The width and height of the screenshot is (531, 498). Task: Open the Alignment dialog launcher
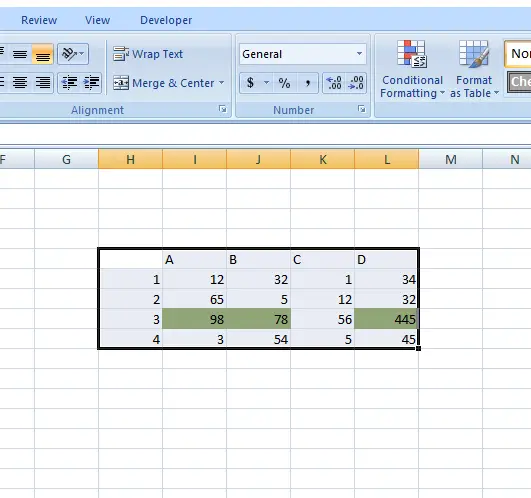click(222, 109)
